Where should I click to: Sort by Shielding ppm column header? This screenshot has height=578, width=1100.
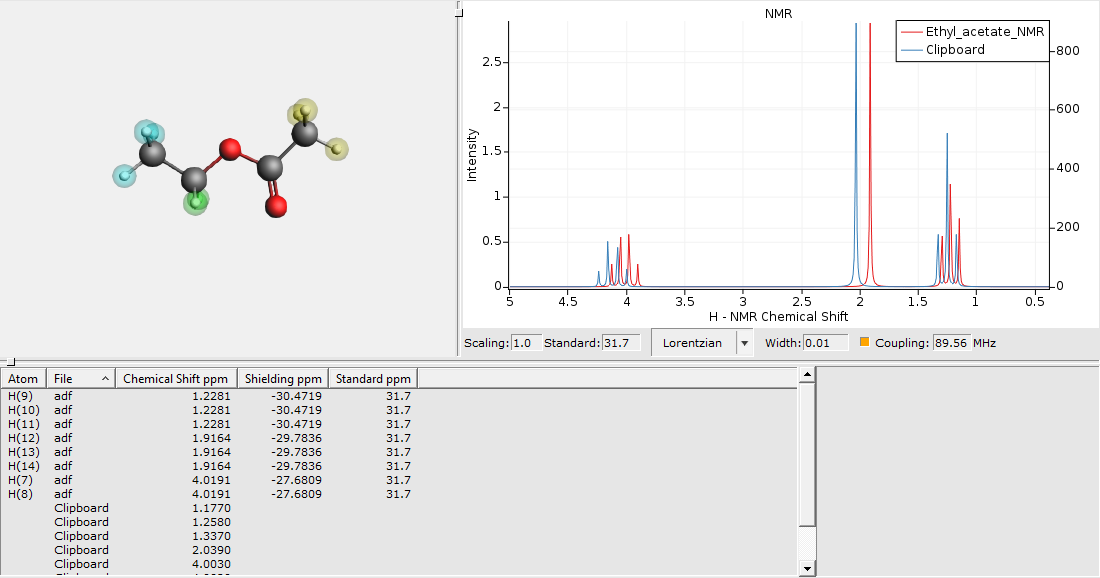click(283, 379)
